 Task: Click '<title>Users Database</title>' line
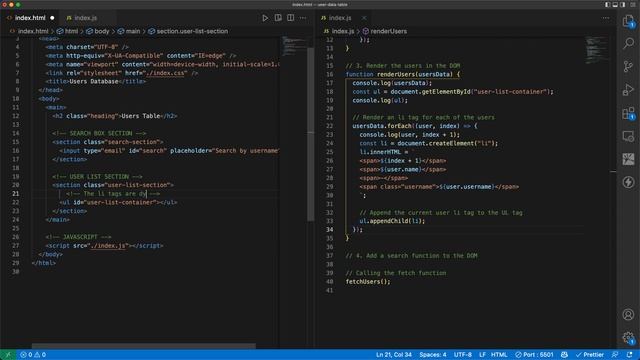(96, 82)
